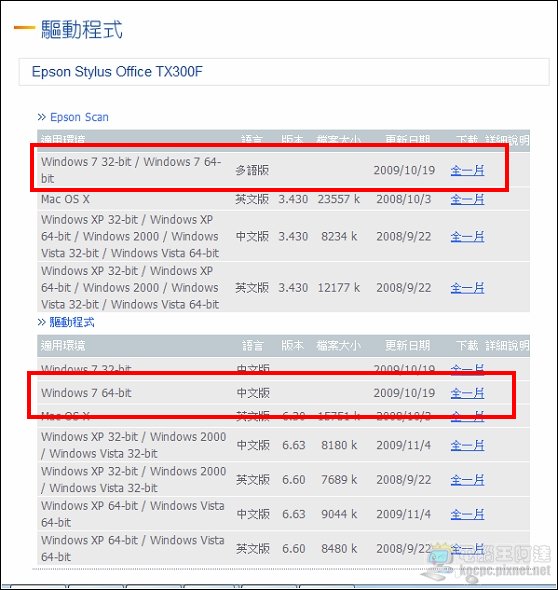Image resolution: width=558 pixels, height=590 pixels.
Task: Click the 8480 k file size
Action: point(339,549)
